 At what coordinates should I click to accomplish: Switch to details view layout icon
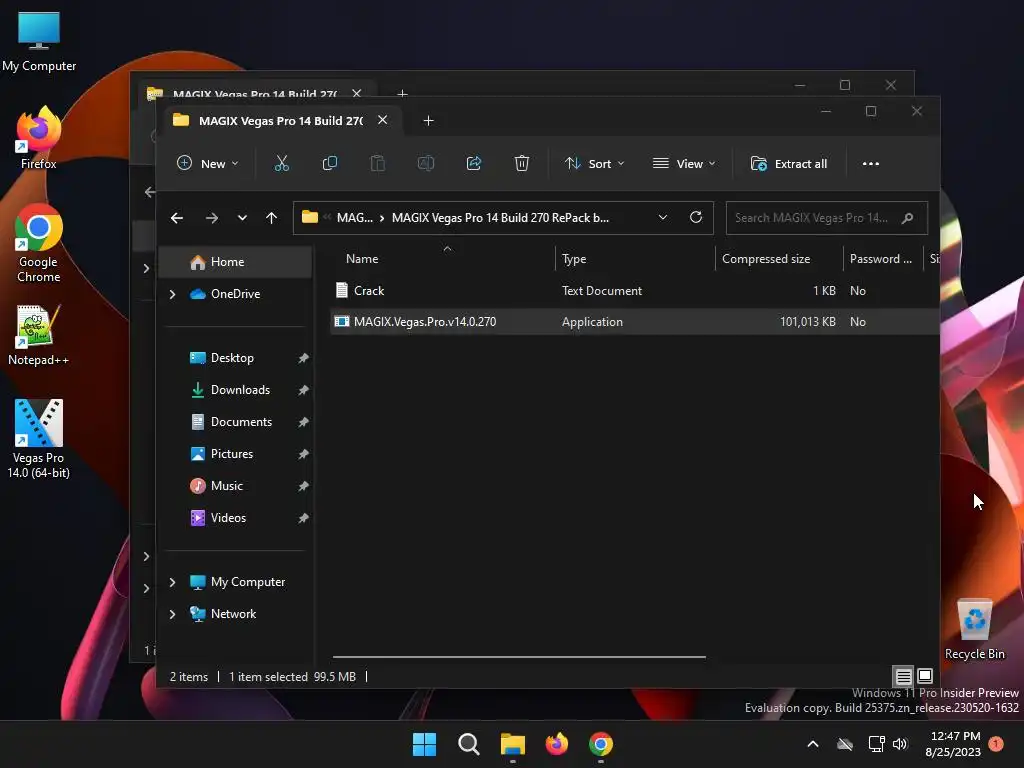click(x=903, y=676)
